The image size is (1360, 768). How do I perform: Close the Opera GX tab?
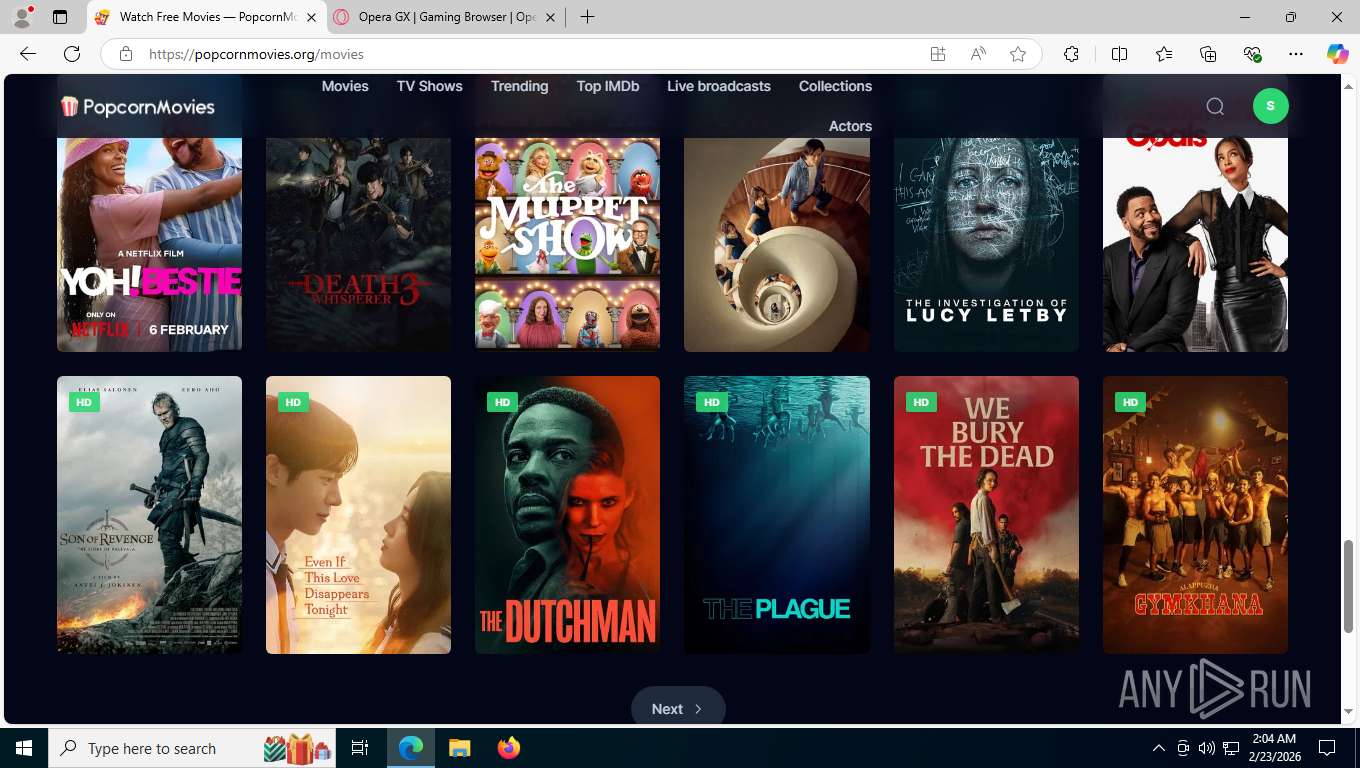pos(549,17)
